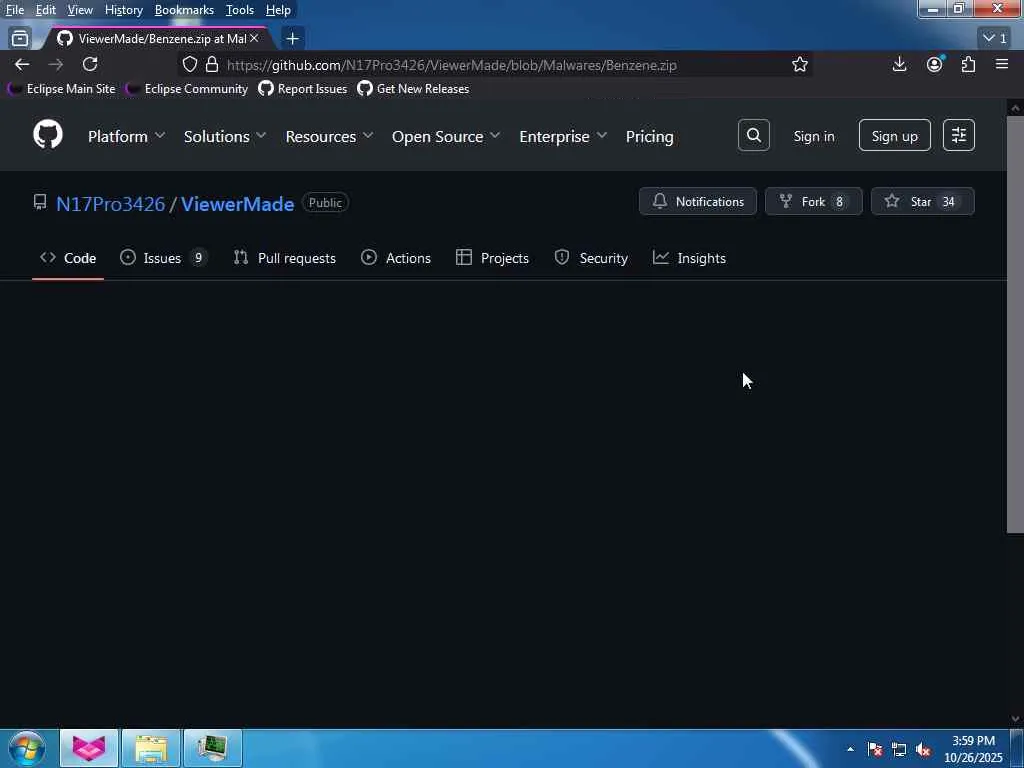Click the page vertical scrollbar thumb
Image resolution: width=1024 pixels, height=768 pixels.
(x=1015, y=325)
